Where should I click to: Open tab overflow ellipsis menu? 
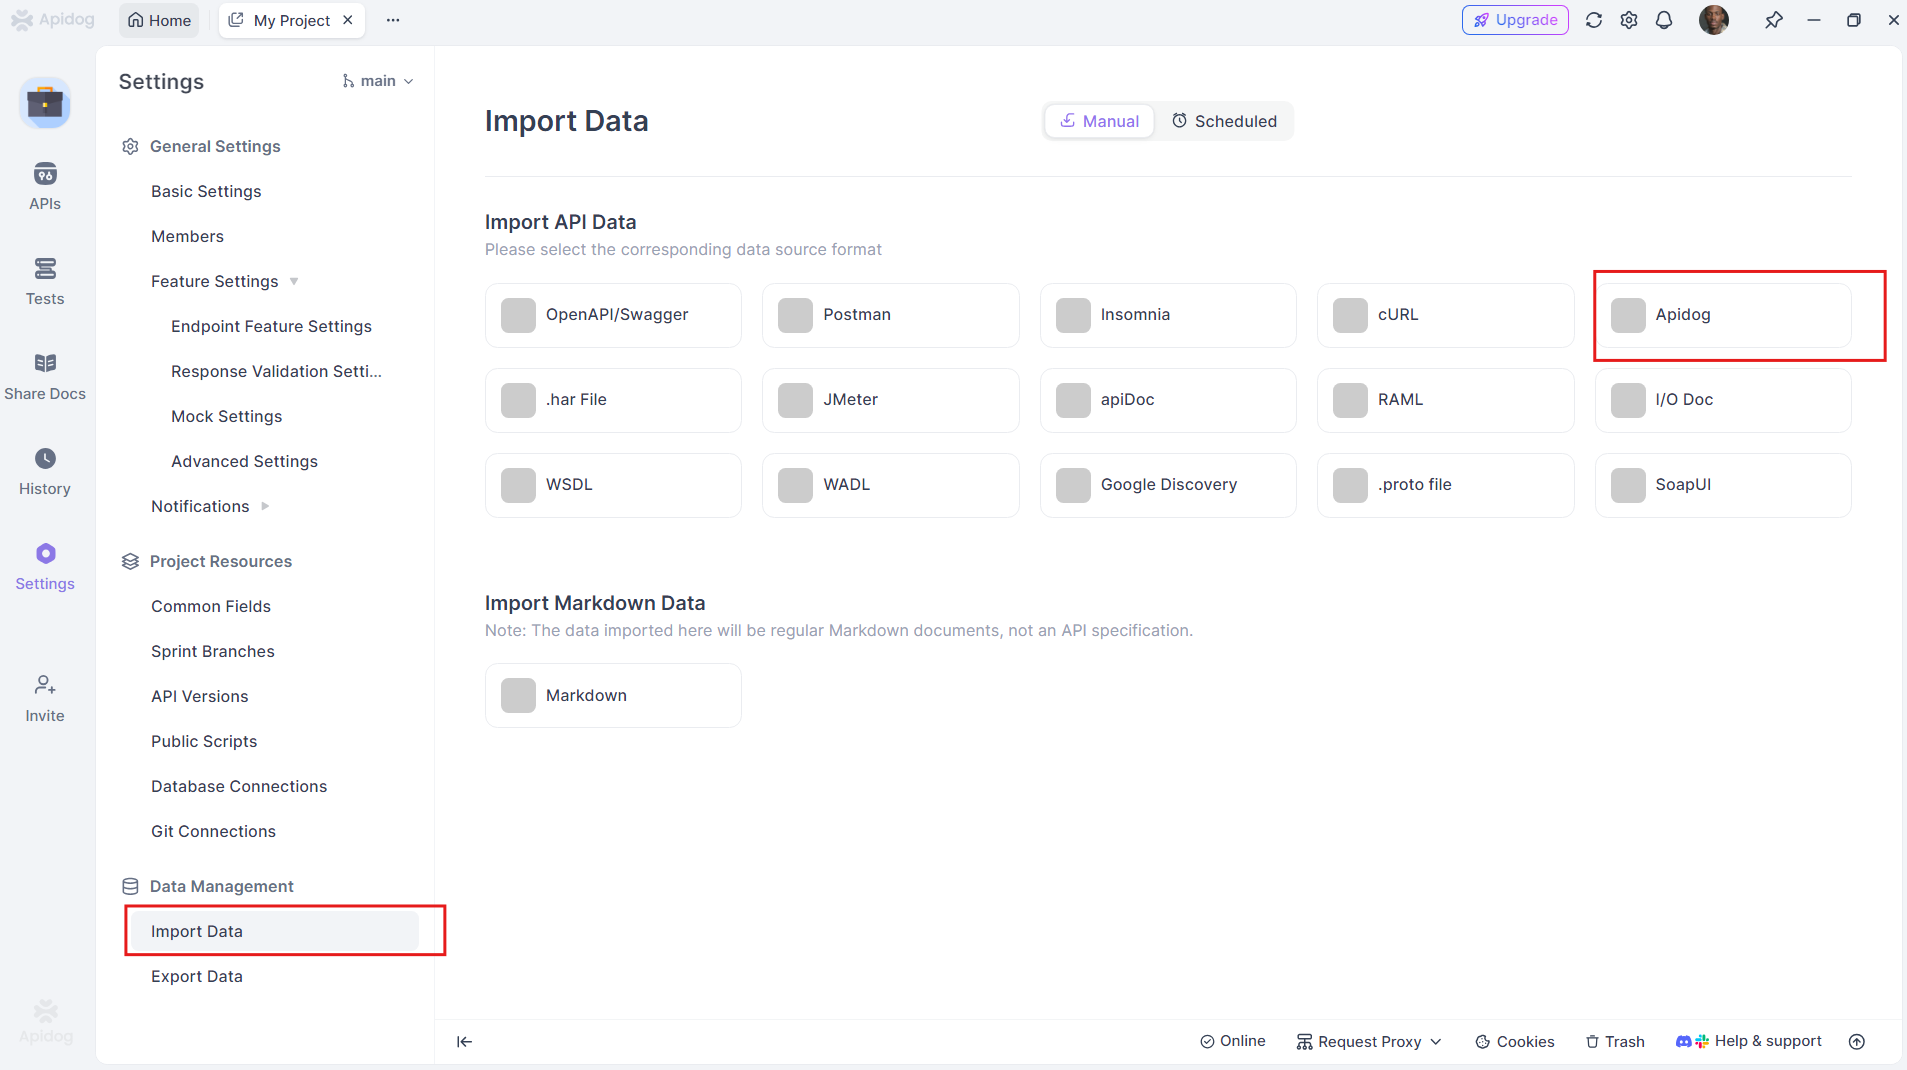pos(393,20)
